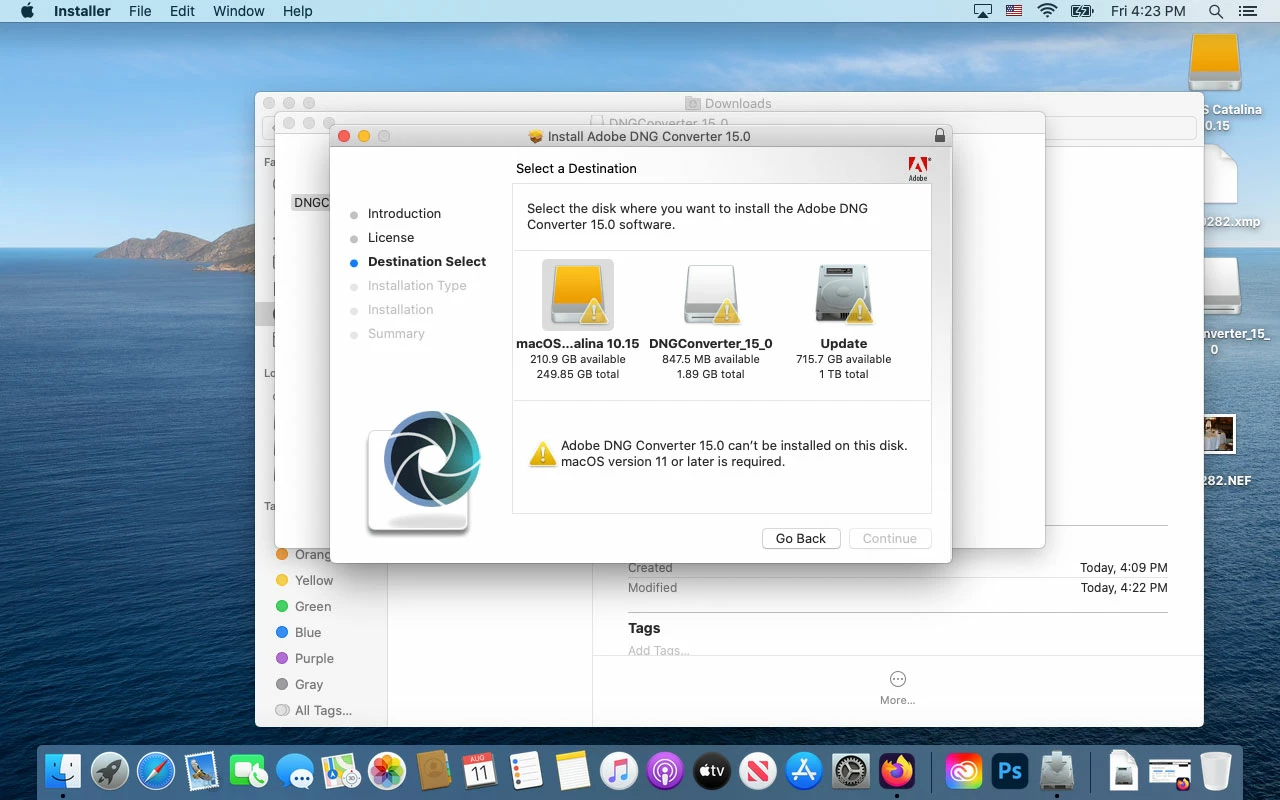Open the Edit menu
This screenshot has height=800, width=1280.
[182, 11]
